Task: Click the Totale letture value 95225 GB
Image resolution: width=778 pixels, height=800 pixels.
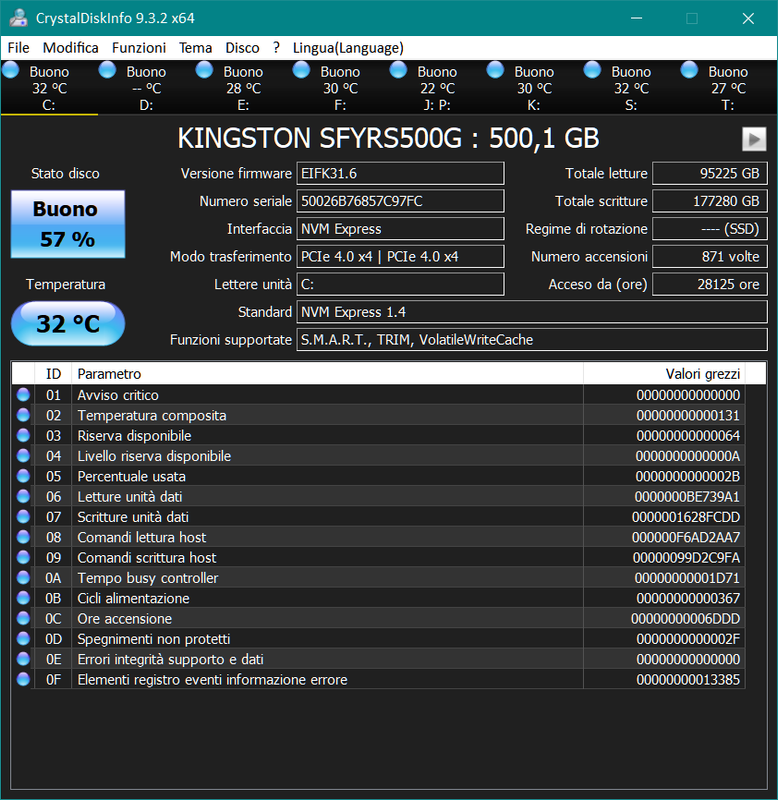Action: 710,173
